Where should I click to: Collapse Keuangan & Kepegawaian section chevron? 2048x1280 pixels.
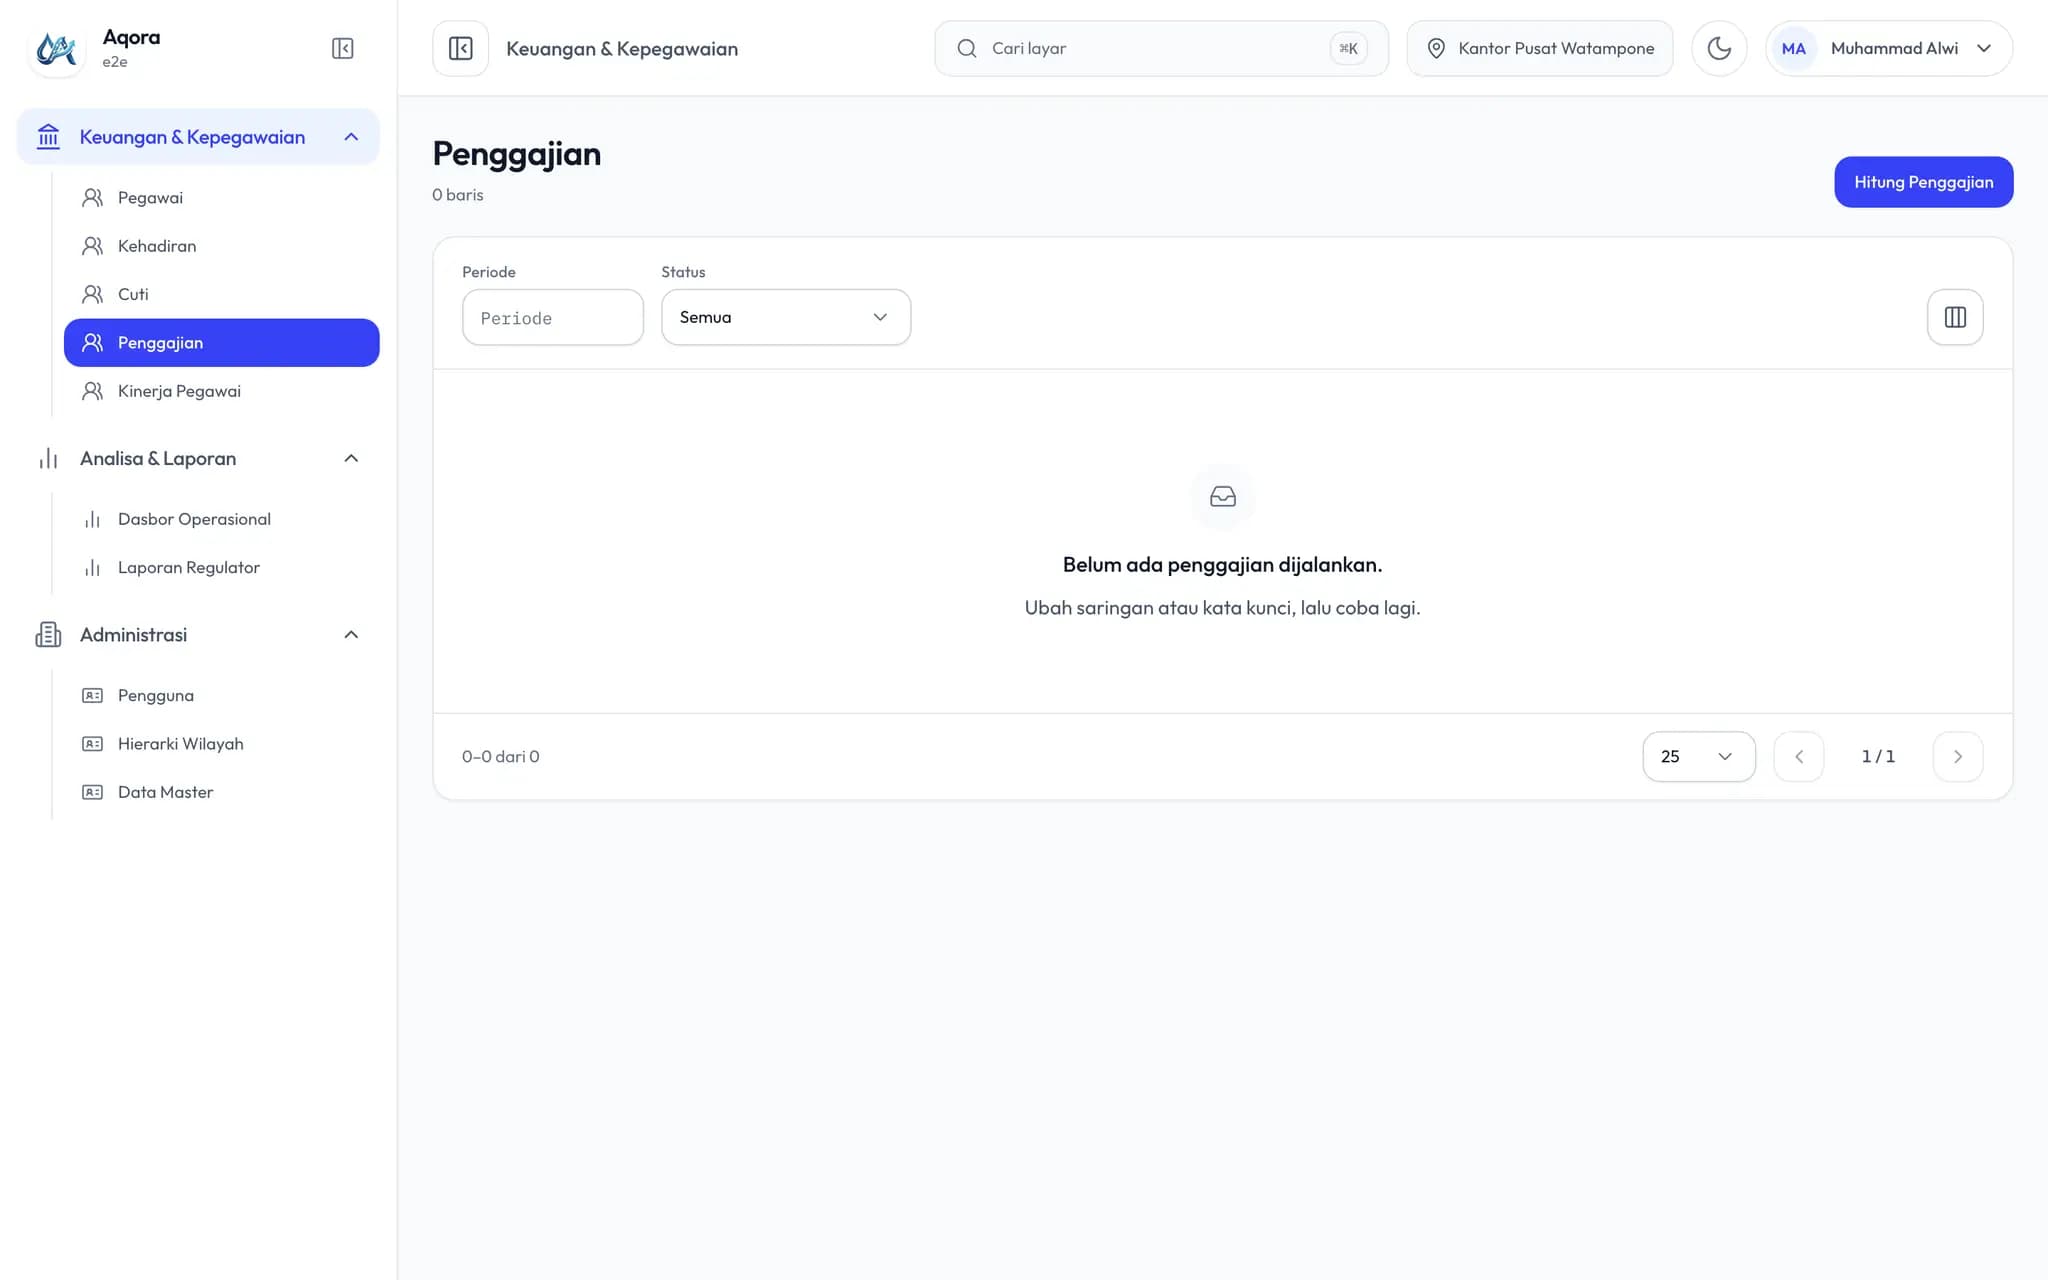[x=351, y=136]
